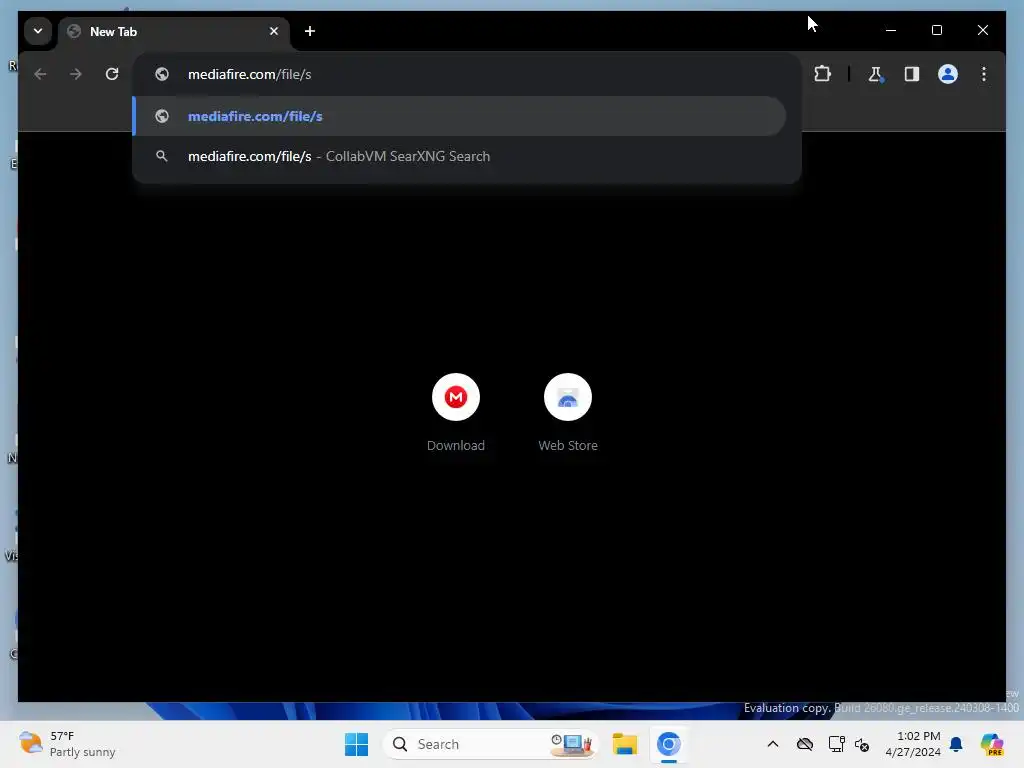Open File Explorer from the taskbar
This screenshot has width=1024, height=768.
click(x=624, y=744)
